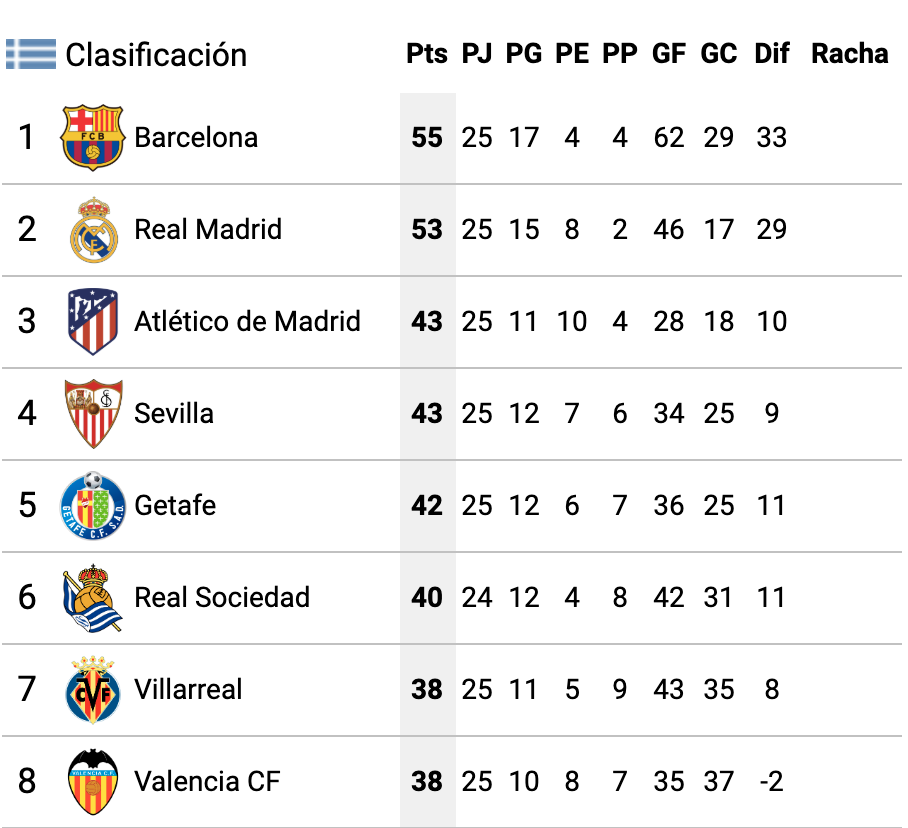
Task: Click the Real Madrid club crest
Action: [x=93, y=229]
